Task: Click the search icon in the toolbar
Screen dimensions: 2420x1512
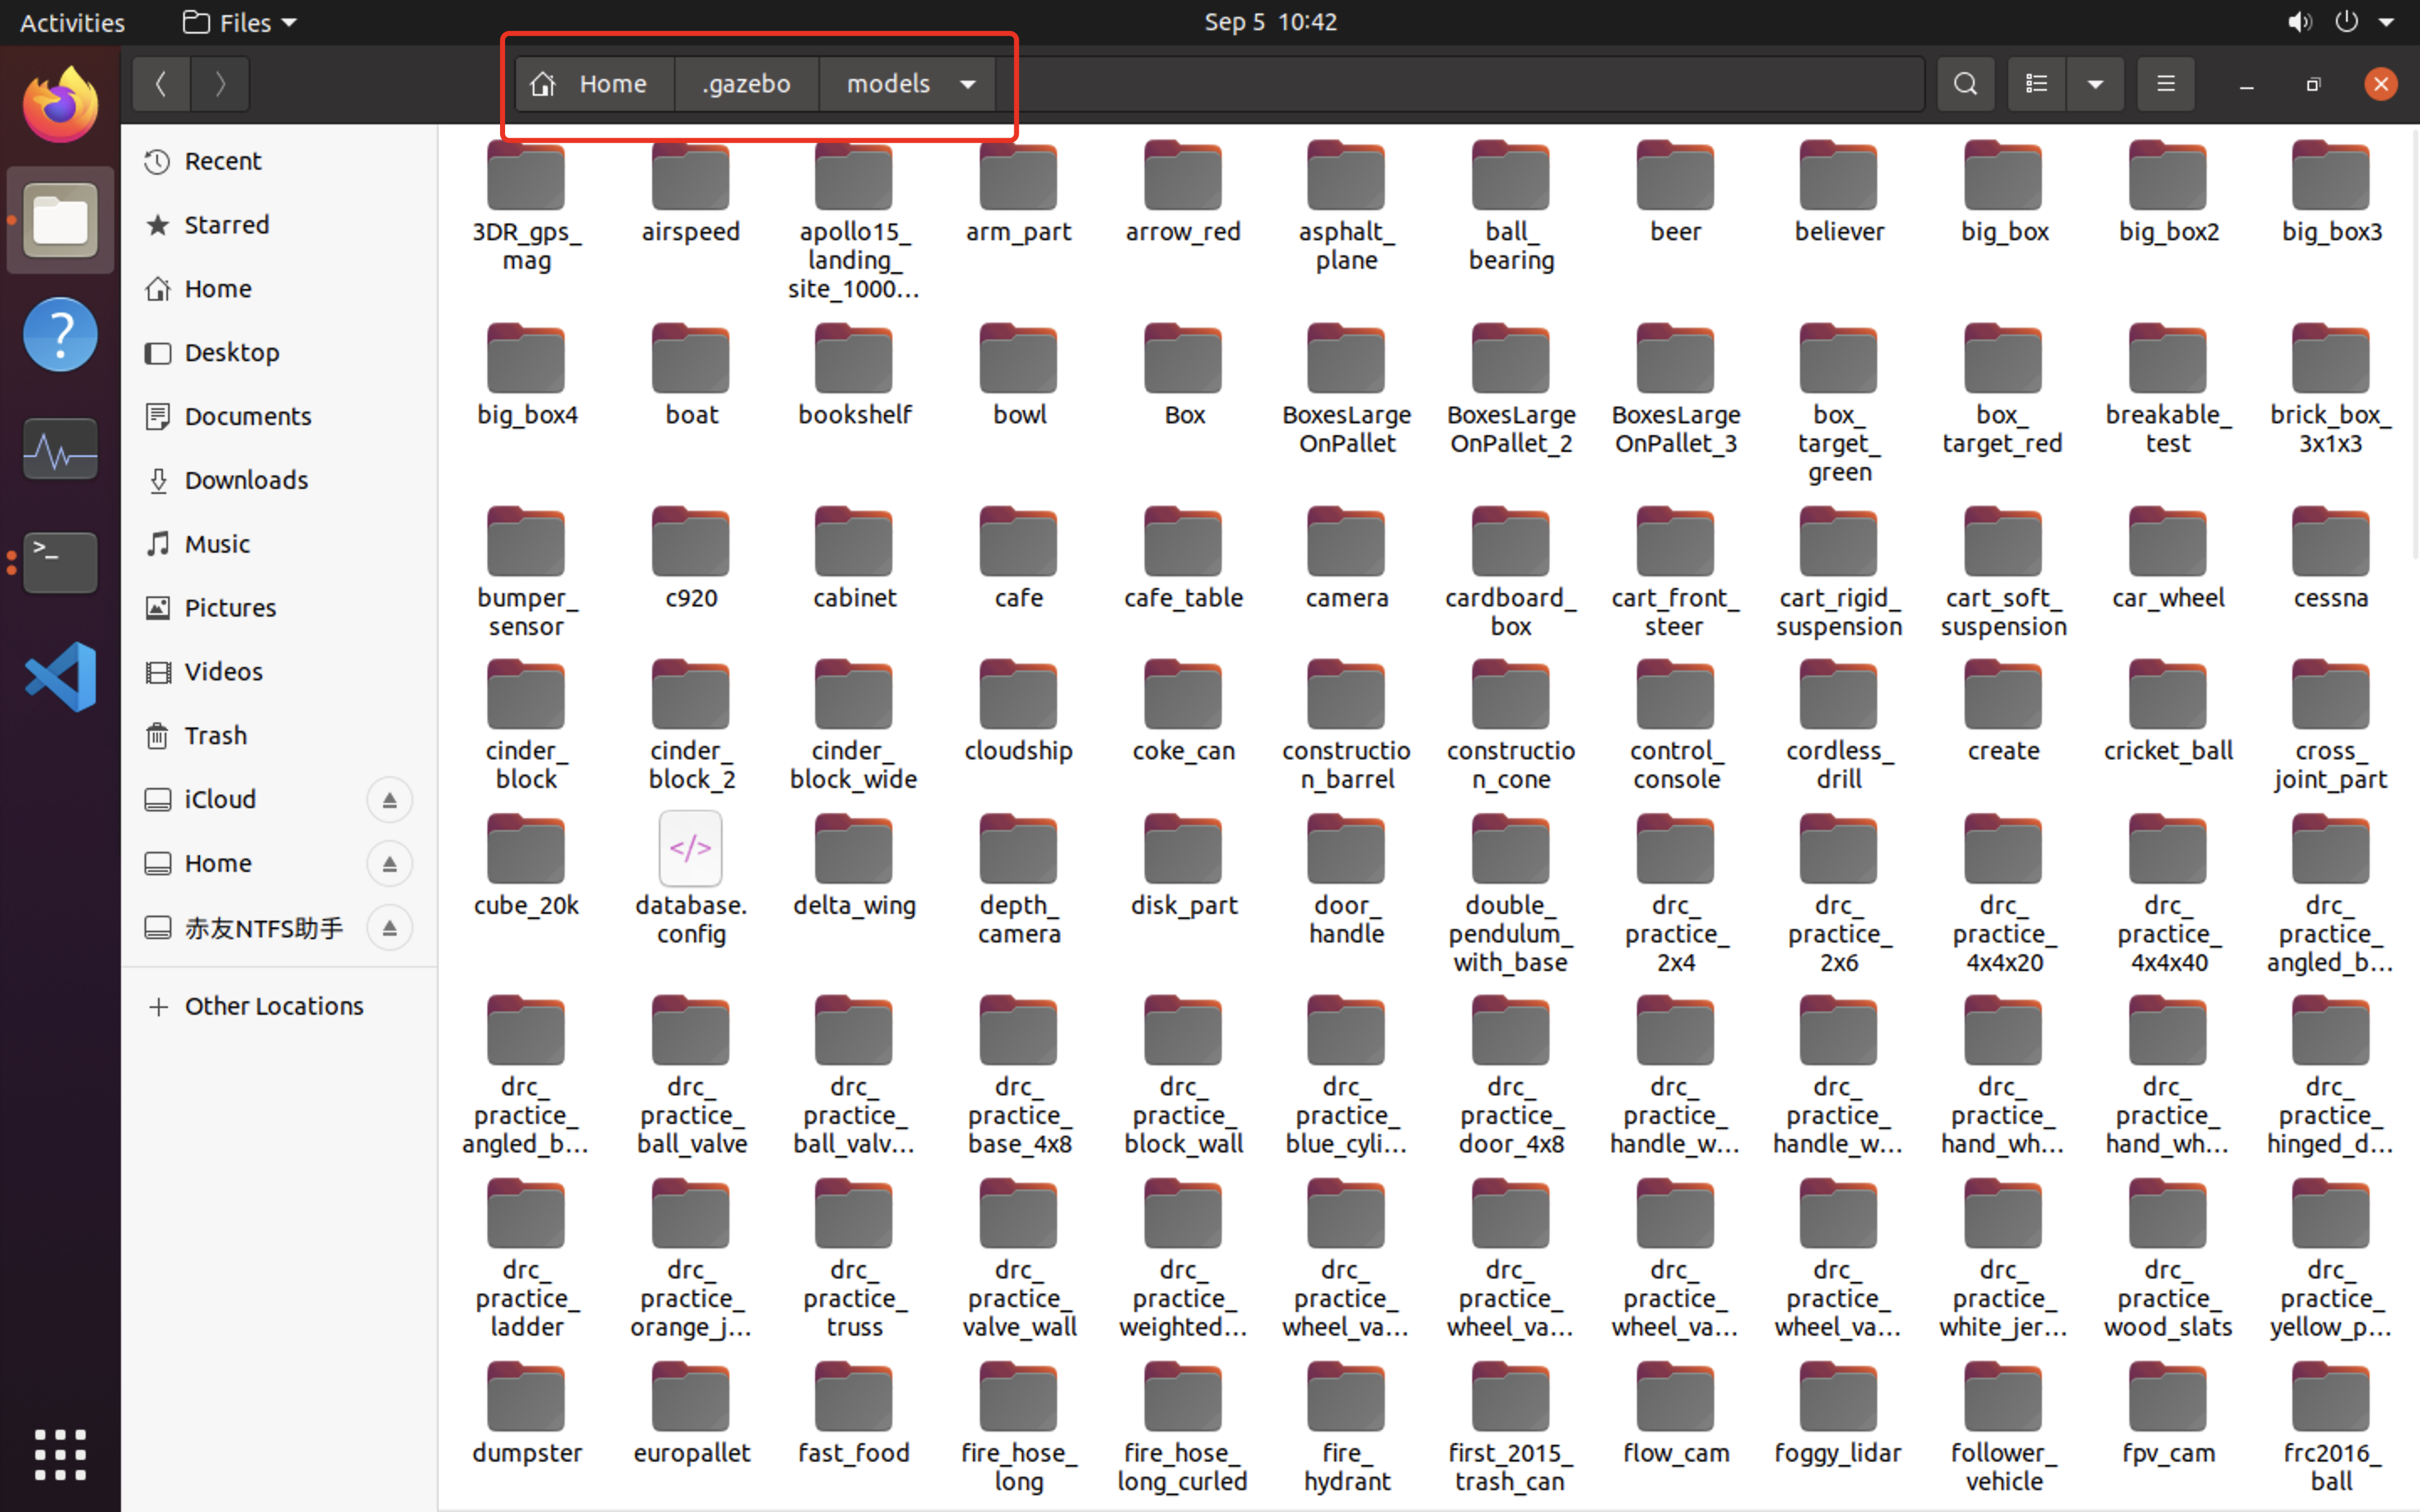Action: click(x=1965, y=83)
